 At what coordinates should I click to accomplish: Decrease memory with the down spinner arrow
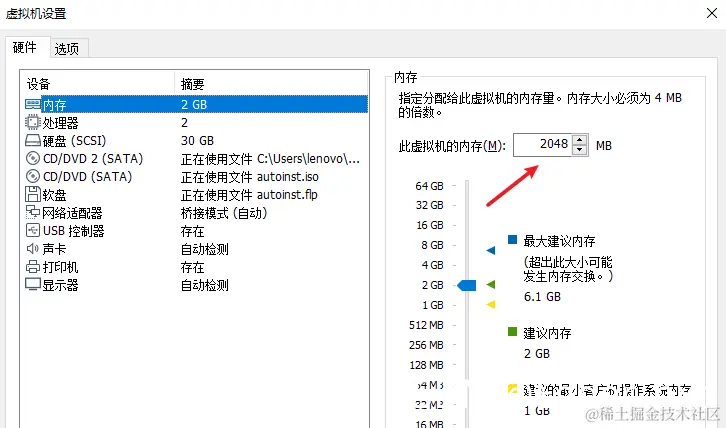pyautogui.click(x=580, y=150)
